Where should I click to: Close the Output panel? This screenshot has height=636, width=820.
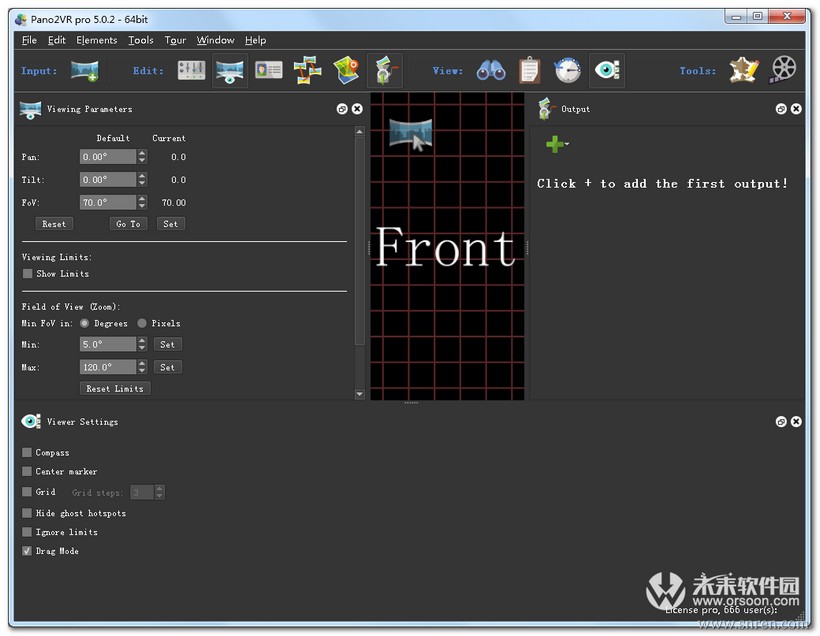point(796,109)
